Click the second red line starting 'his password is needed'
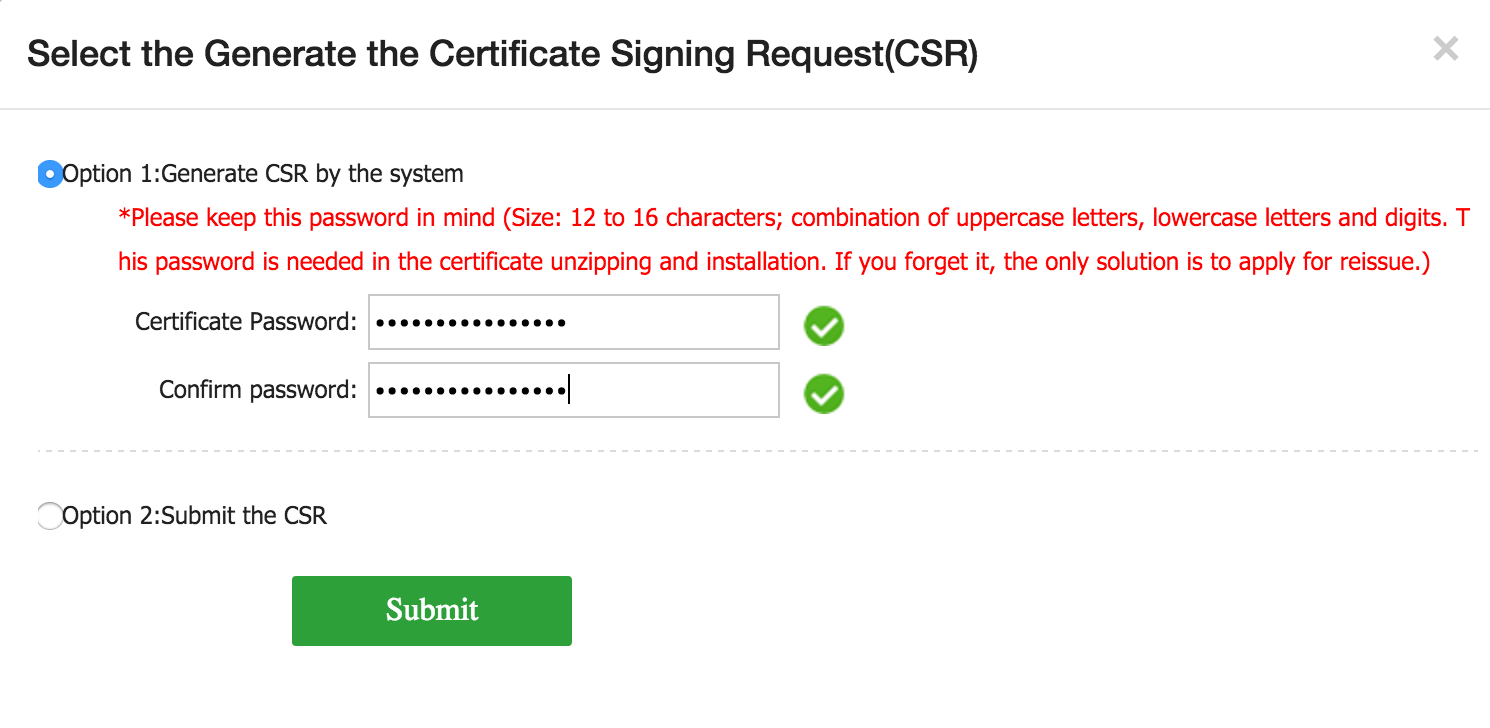The width and height of the screenshot is (1490, 728). pyautogui.click(x=774, y=262)
